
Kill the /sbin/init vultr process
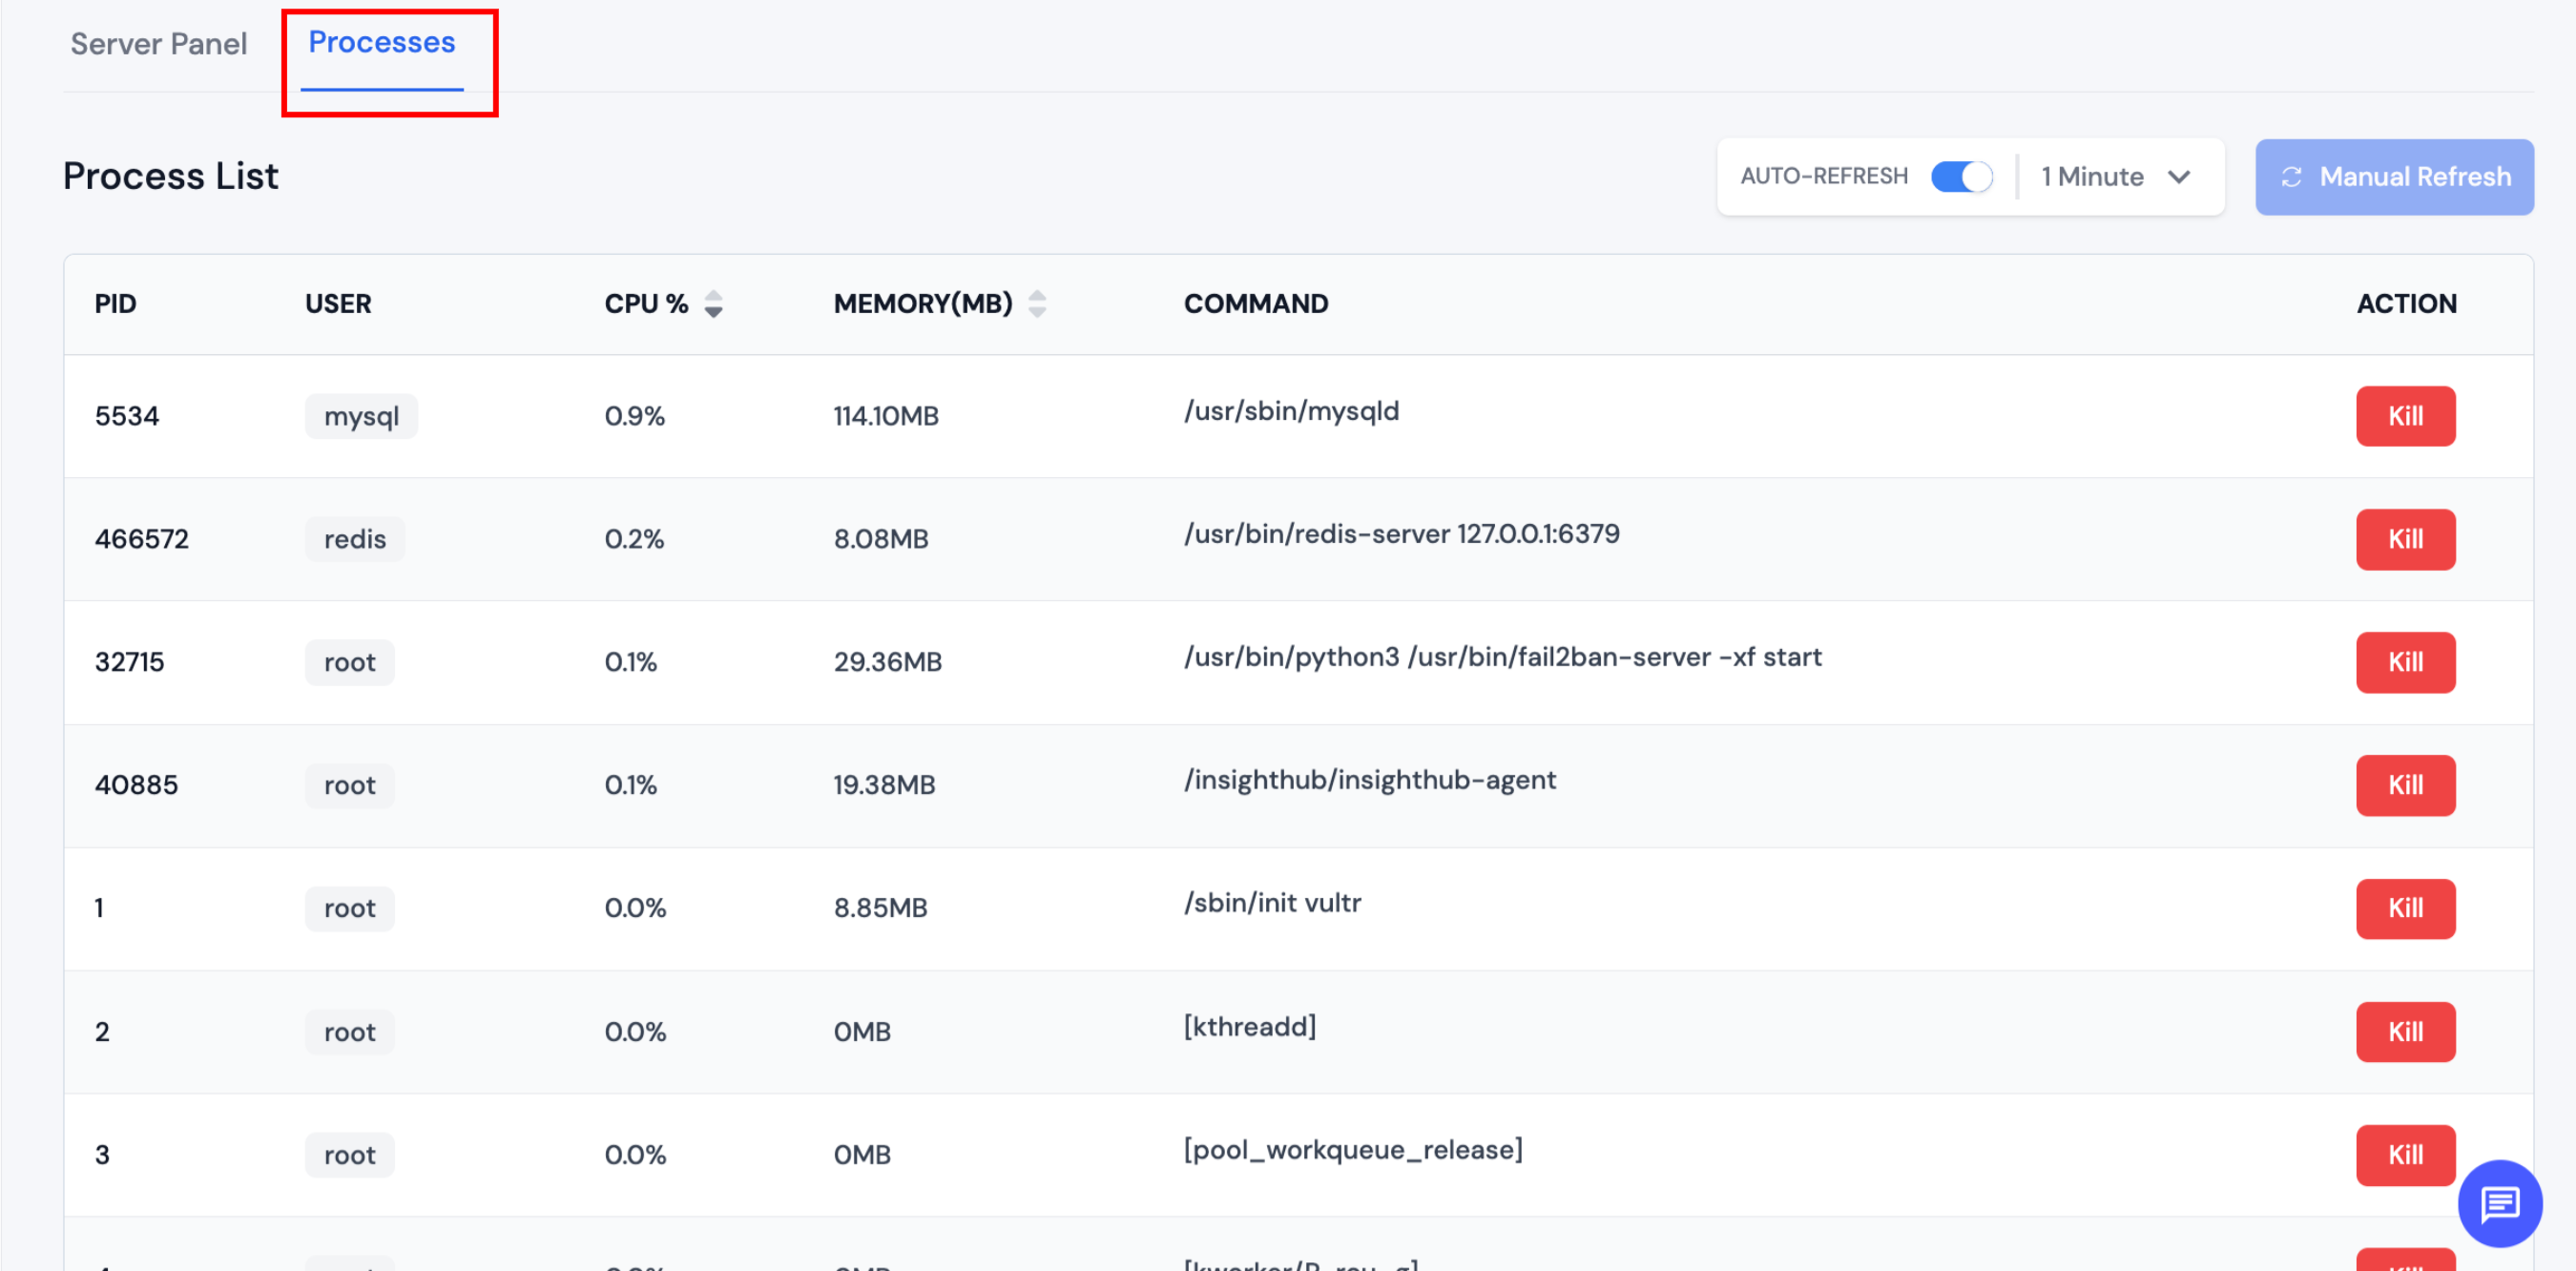tap(2405, 908)
